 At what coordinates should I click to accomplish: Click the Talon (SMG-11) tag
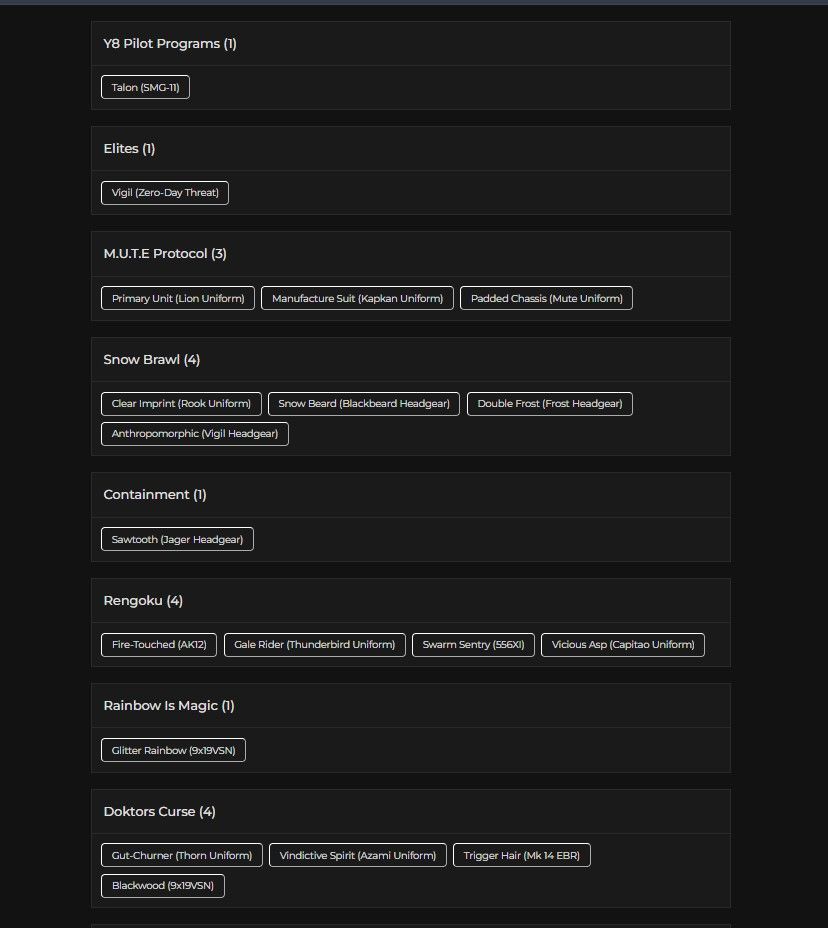pyautogui.click(x=145, y=87)
